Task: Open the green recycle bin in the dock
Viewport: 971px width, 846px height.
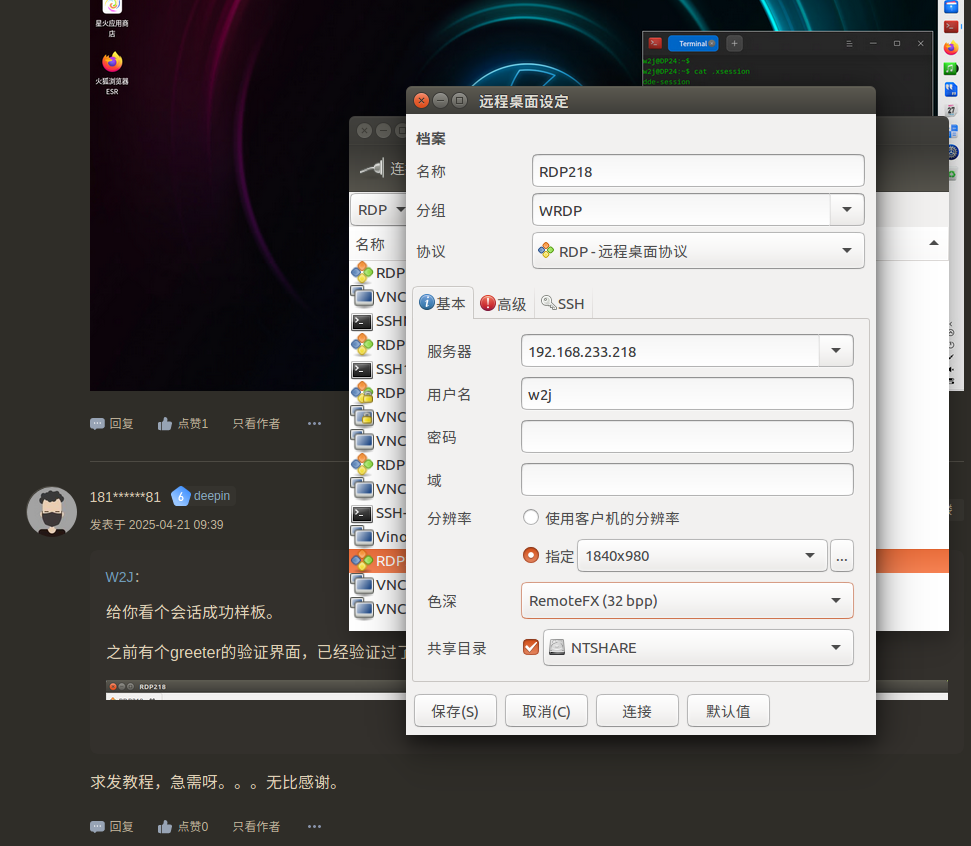Action: [954, 175]
